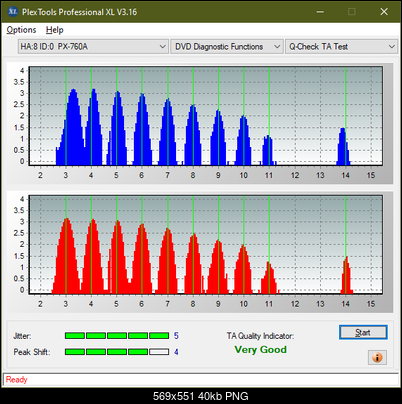Click the red histogram lower graph
The width and height of the screenshot is (402, 404).
206,245
